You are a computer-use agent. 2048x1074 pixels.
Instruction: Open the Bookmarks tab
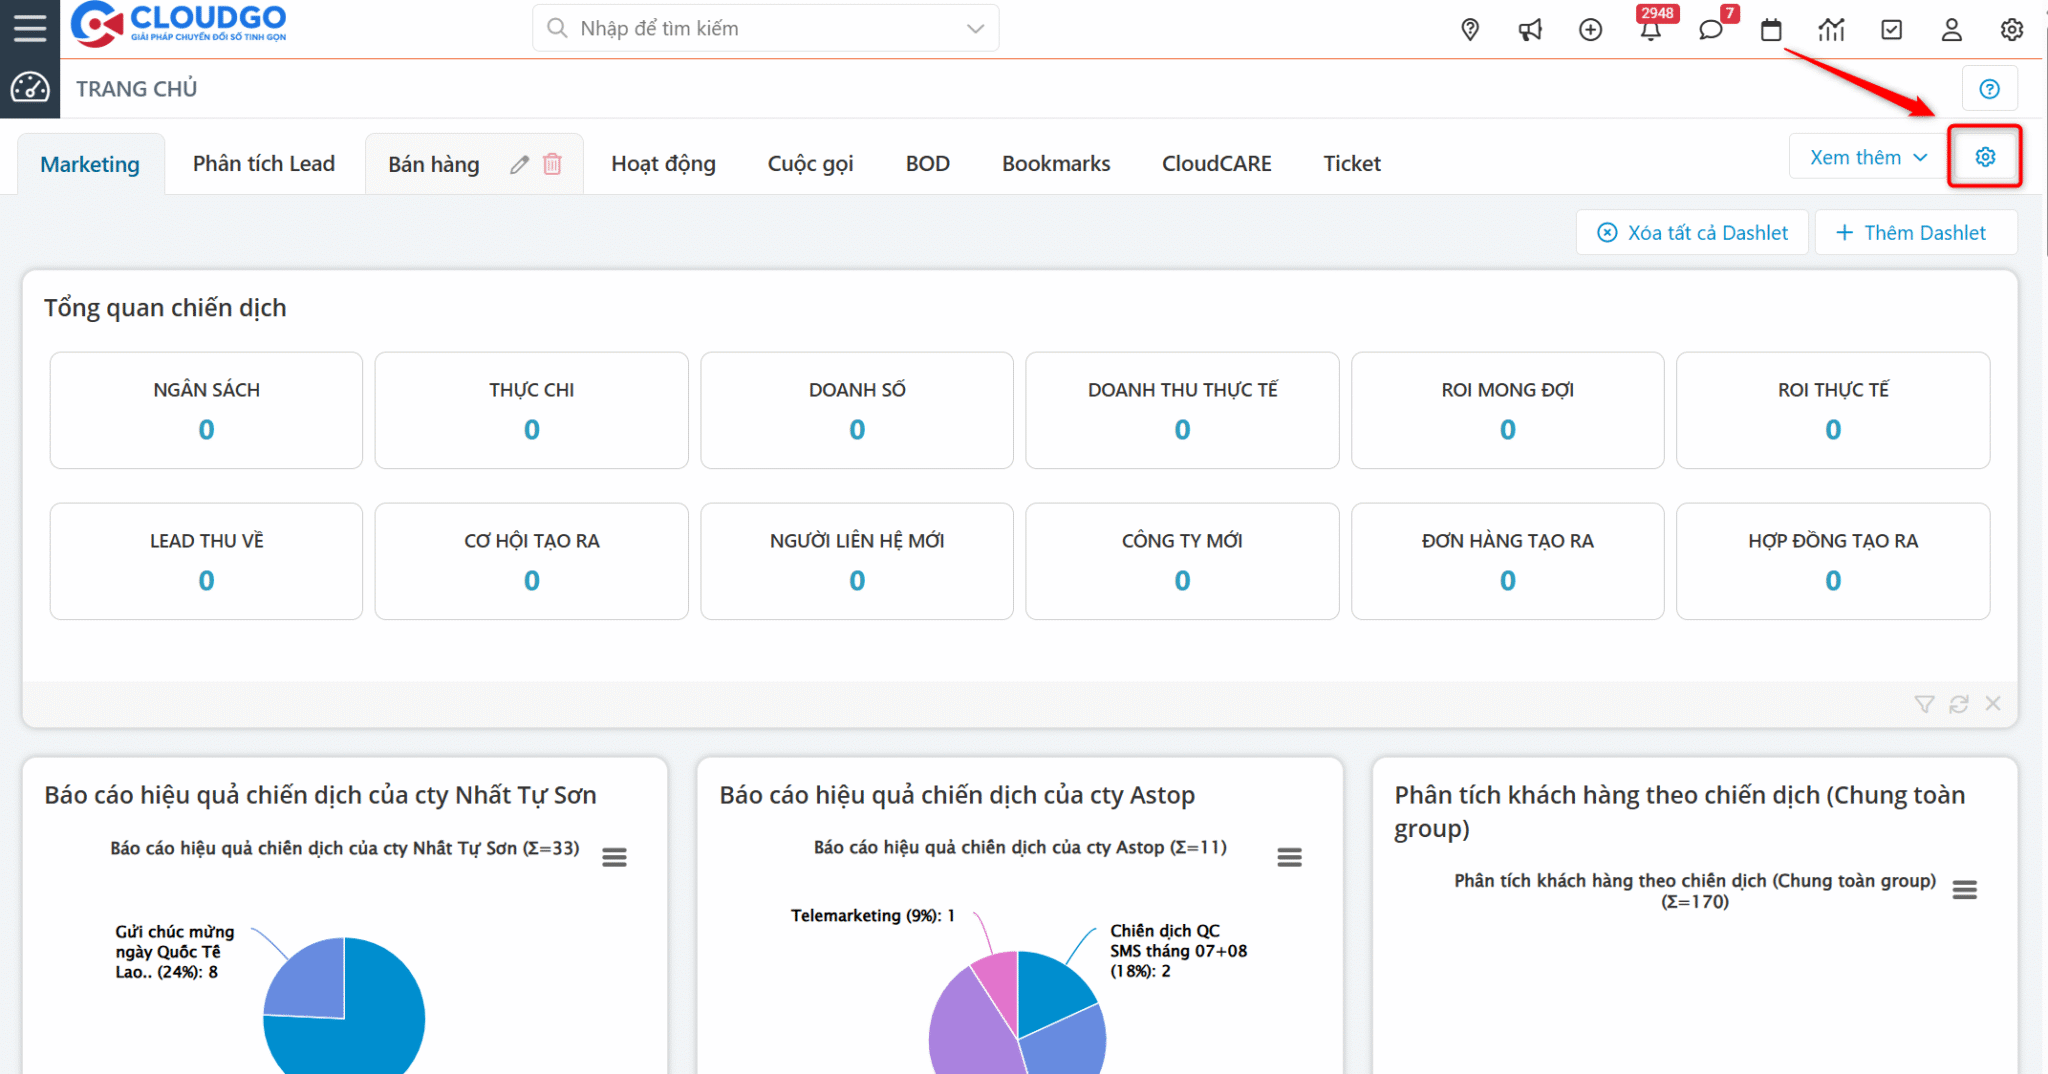click(x=1056, y=164)
